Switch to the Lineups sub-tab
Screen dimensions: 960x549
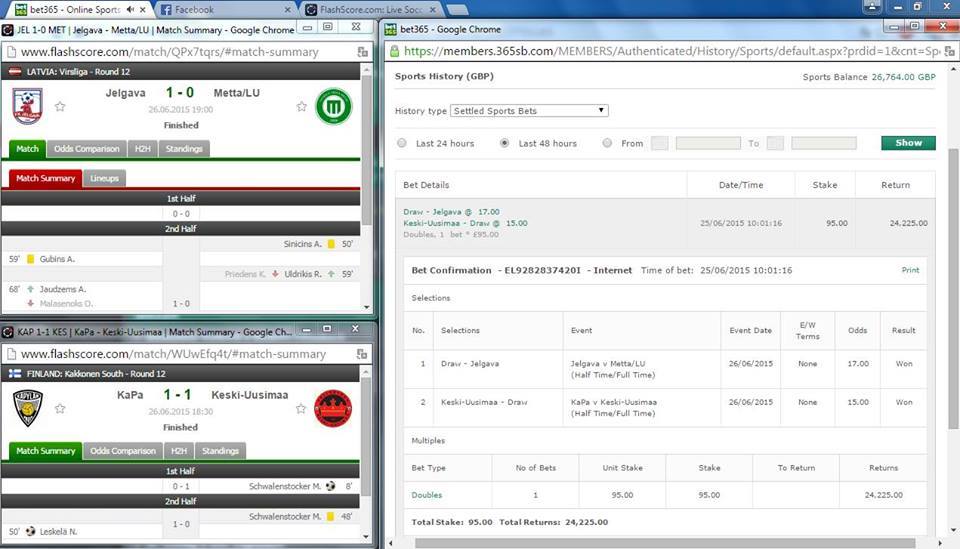coord(104,178)
